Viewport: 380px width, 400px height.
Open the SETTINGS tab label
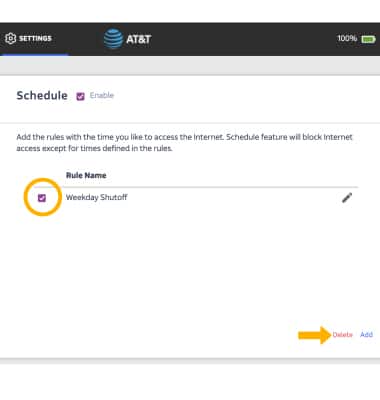tap(35, 38)
